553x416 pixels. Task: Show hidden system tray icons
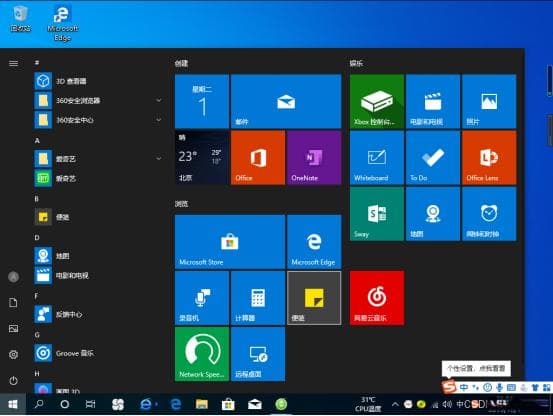pos(395,404)
